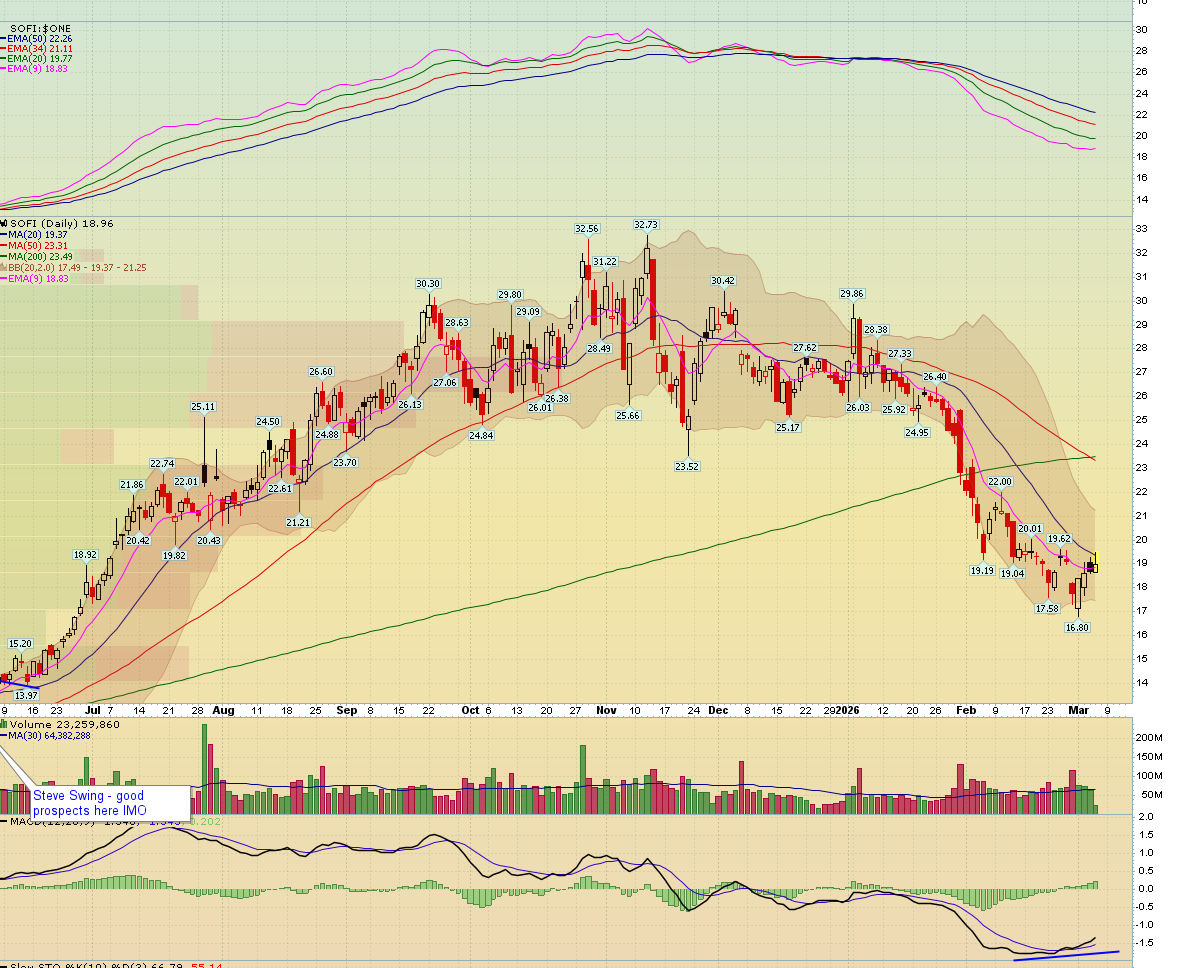Click the green MA(200) 23.49 legend entry
1187x968 pixels.
(x=38, y=257)
